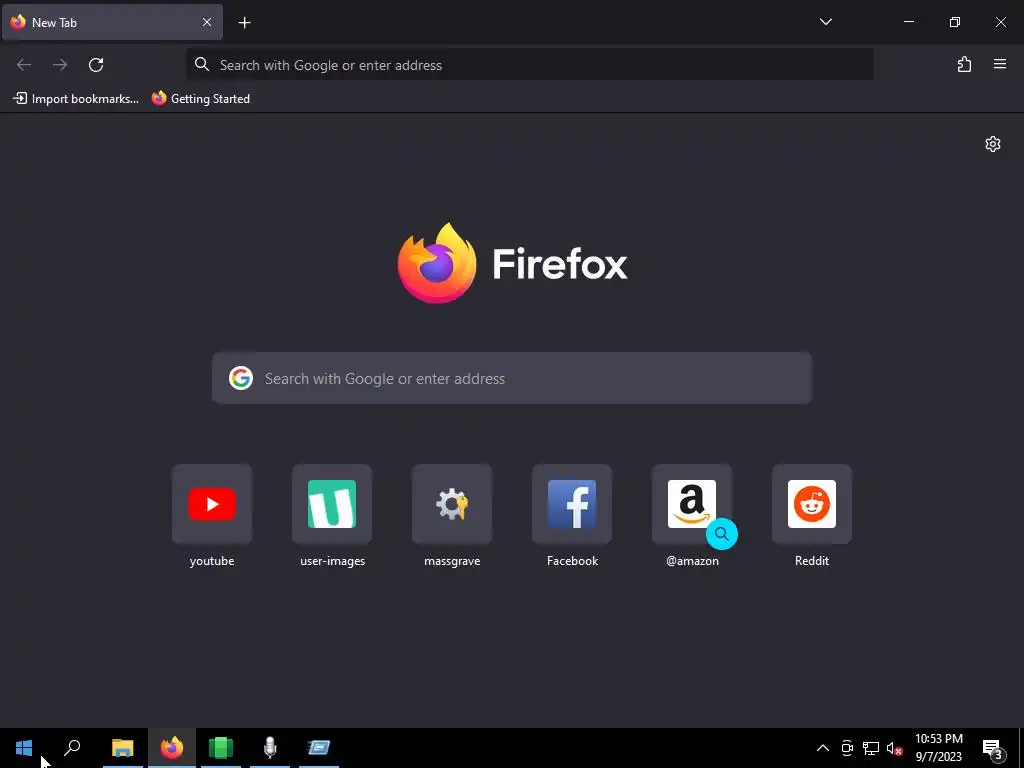Open the YouTube shortcut tile
The height and width of the screenshot is (768, 1024).
(212, 504)
